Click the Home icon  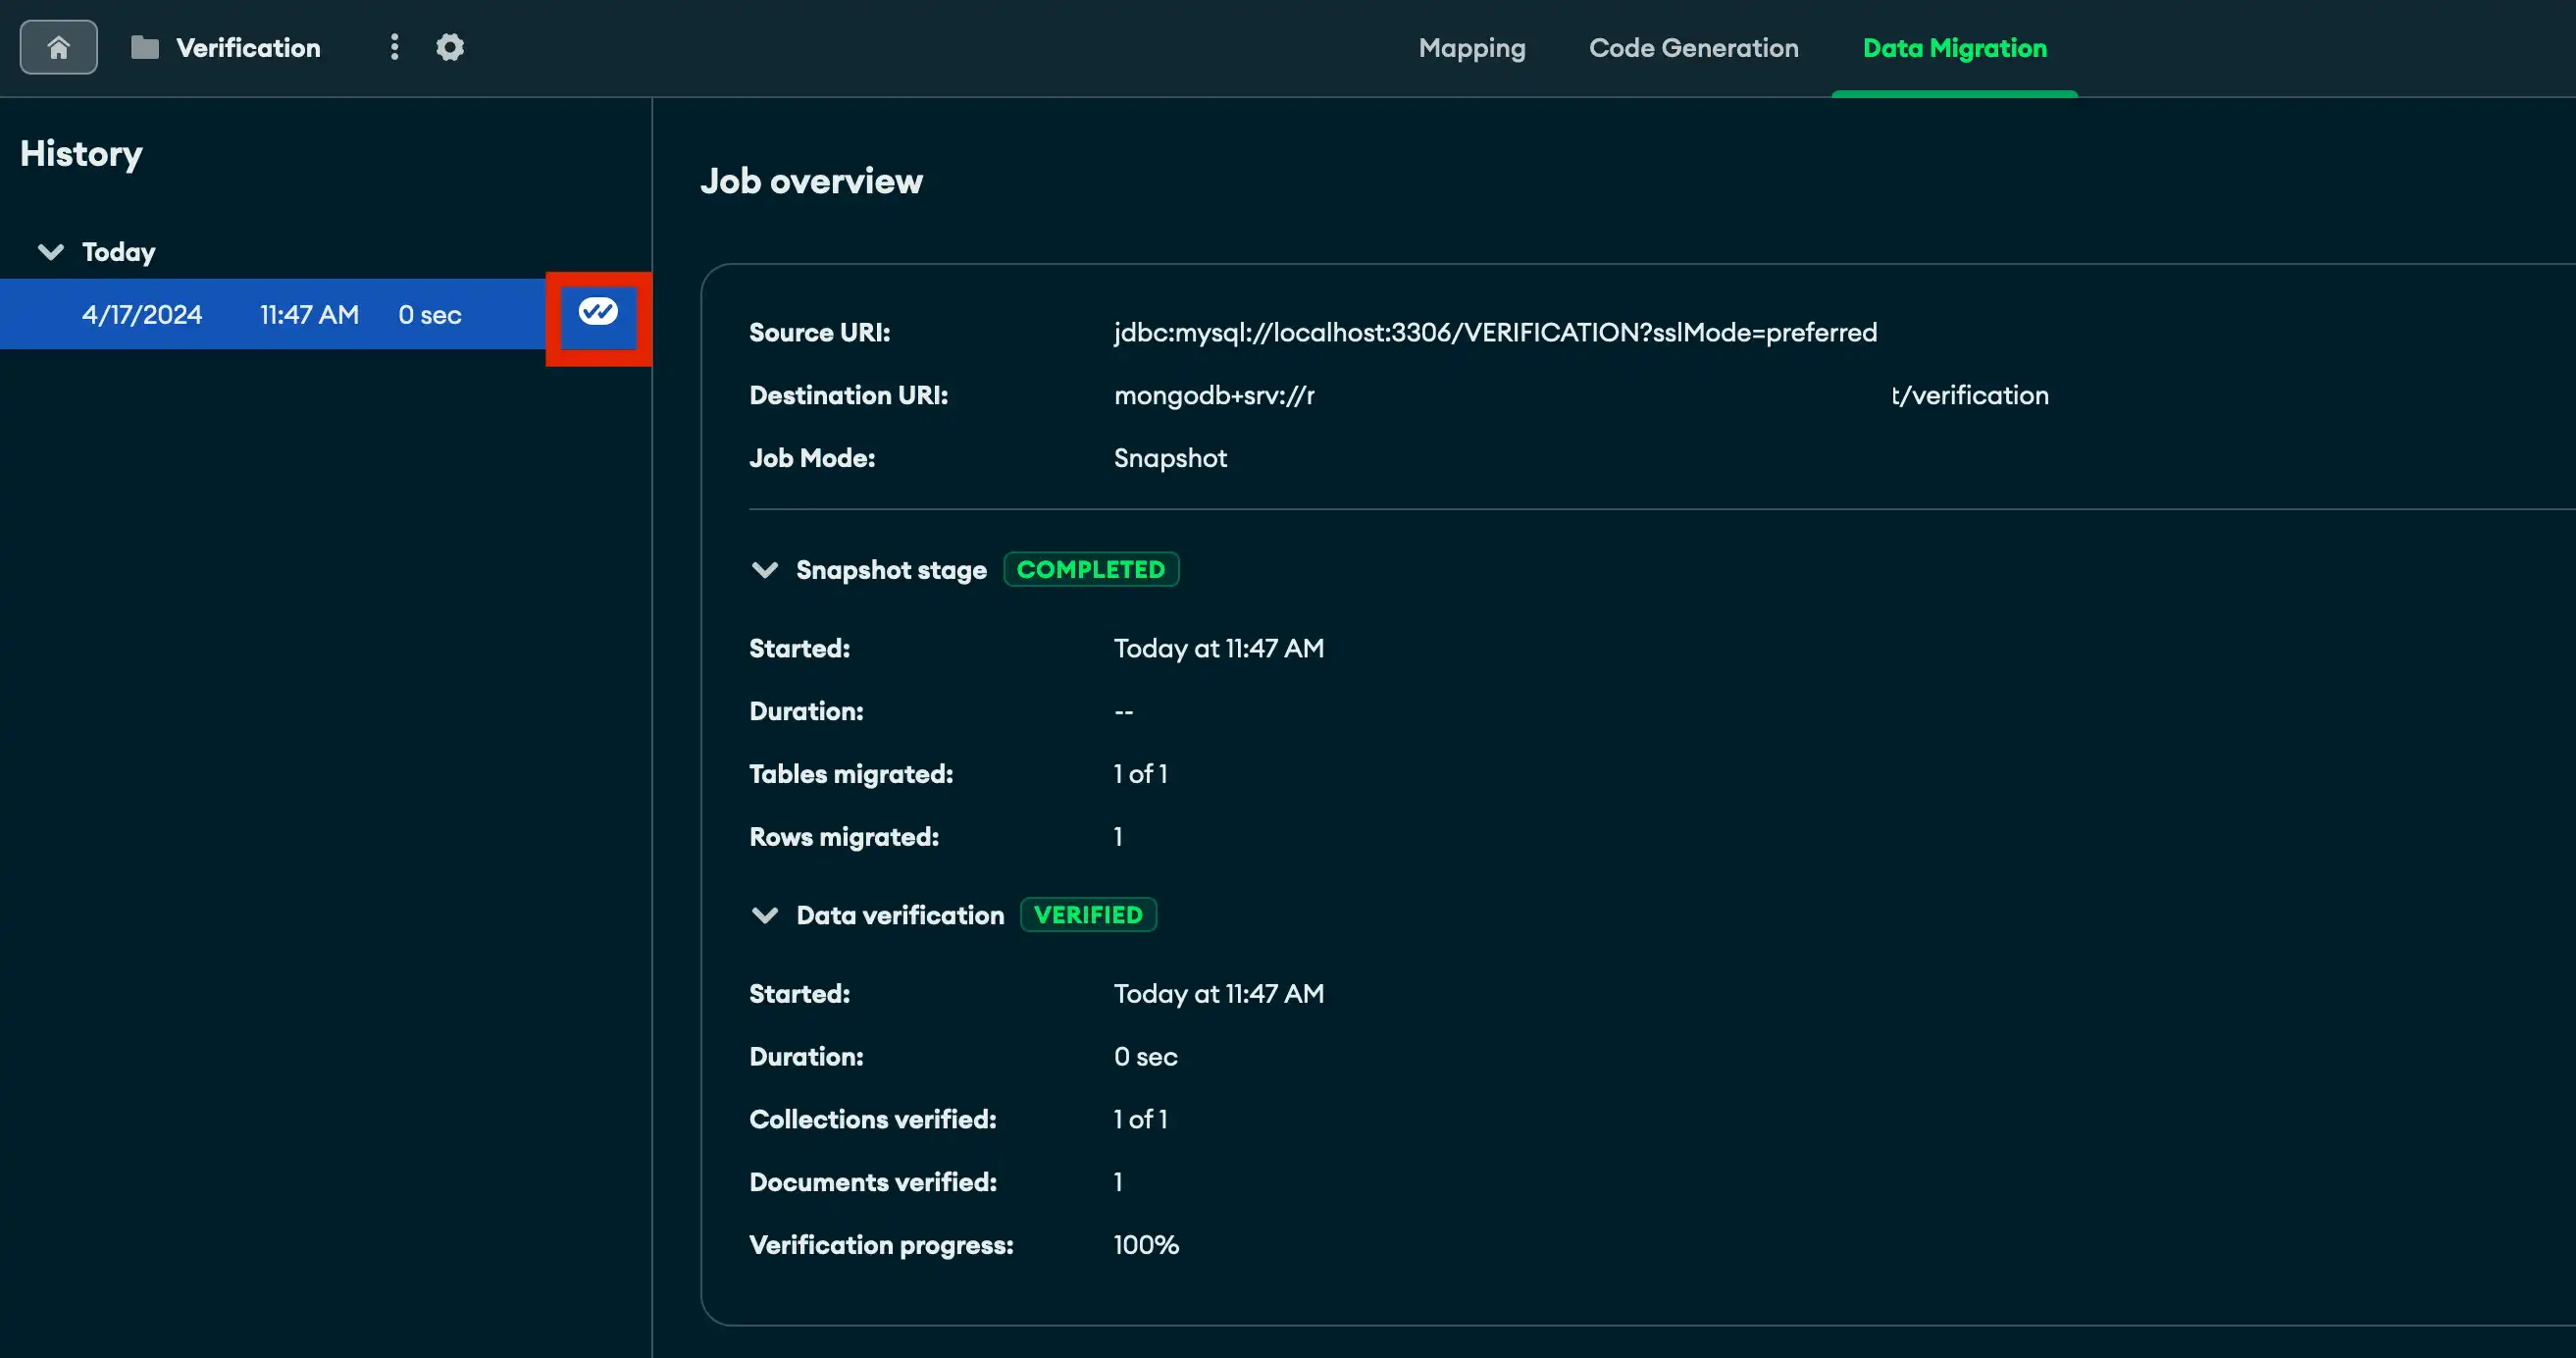[x=57, y=46]
